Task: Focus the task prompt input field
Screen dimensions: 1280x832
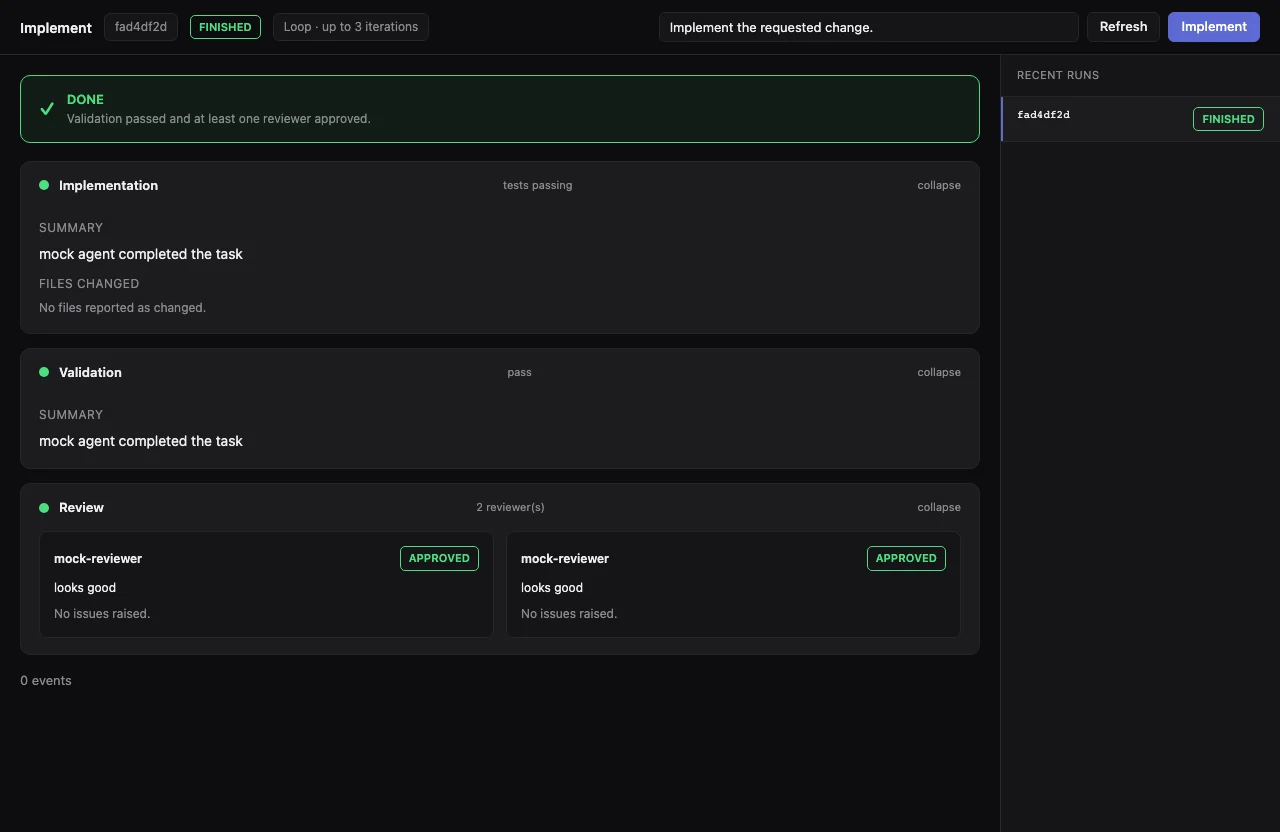Action: (868, 27)
